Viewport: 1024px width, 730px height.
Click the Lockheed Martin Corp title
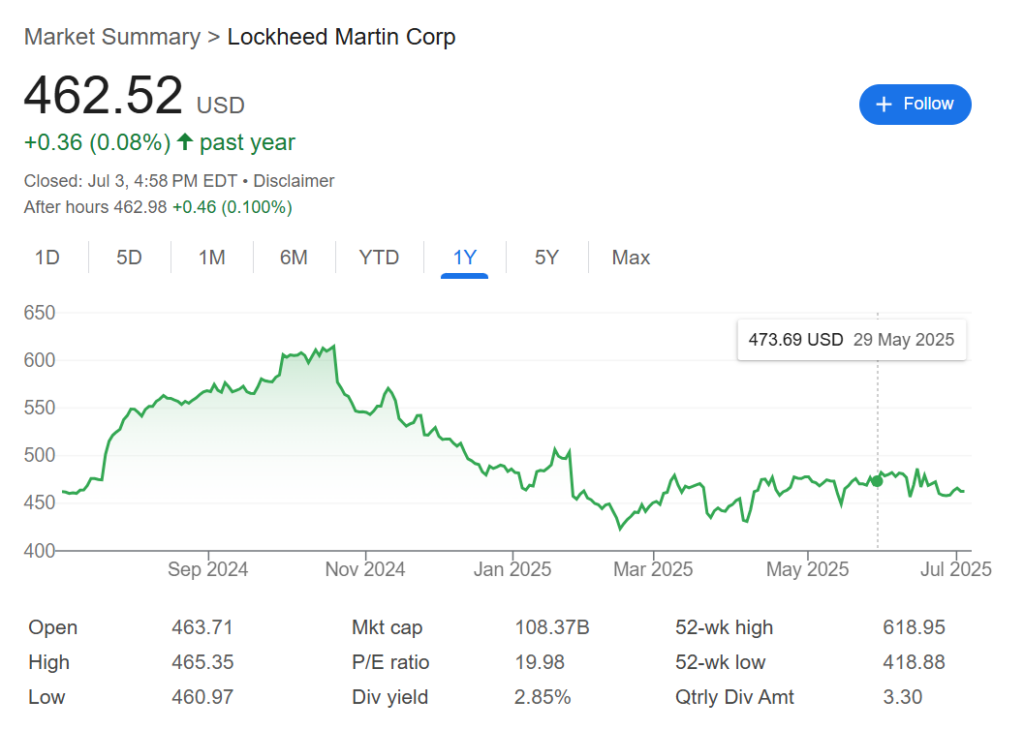341,37
